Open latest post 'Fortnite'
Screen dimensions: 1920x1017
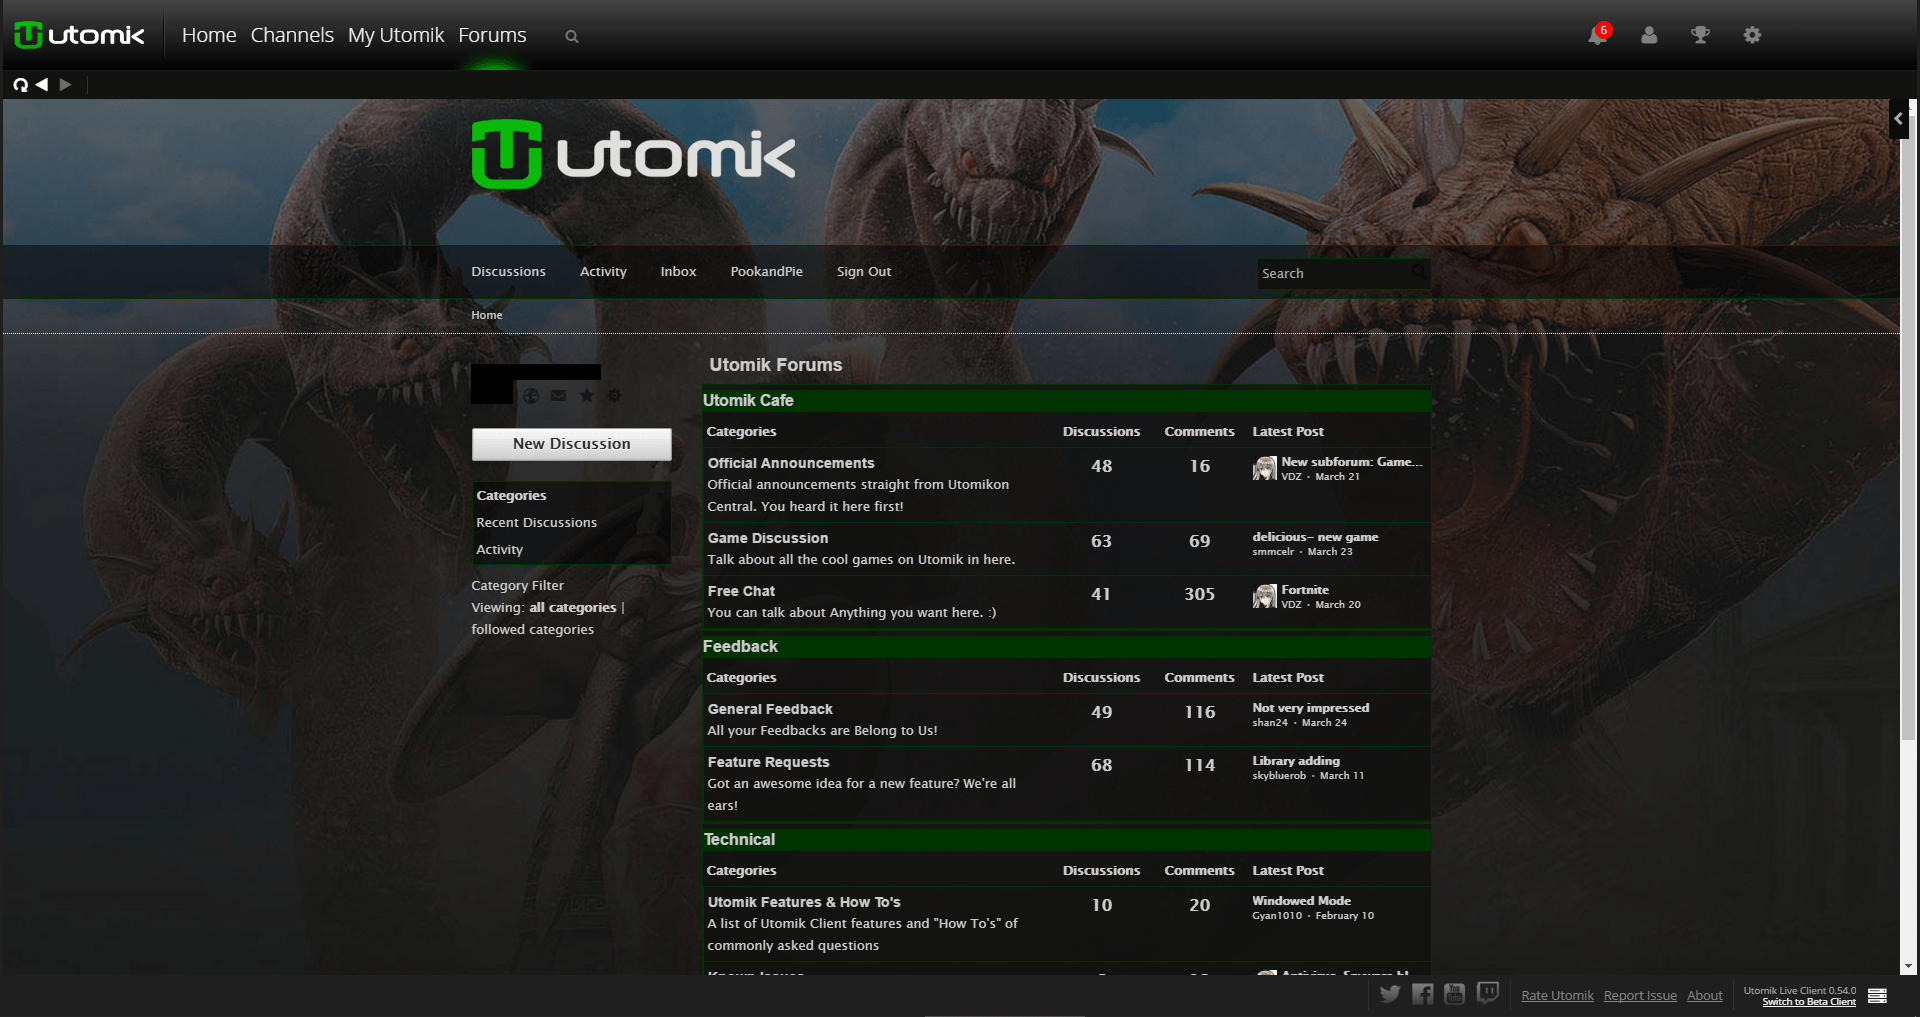coord(1305,590)
